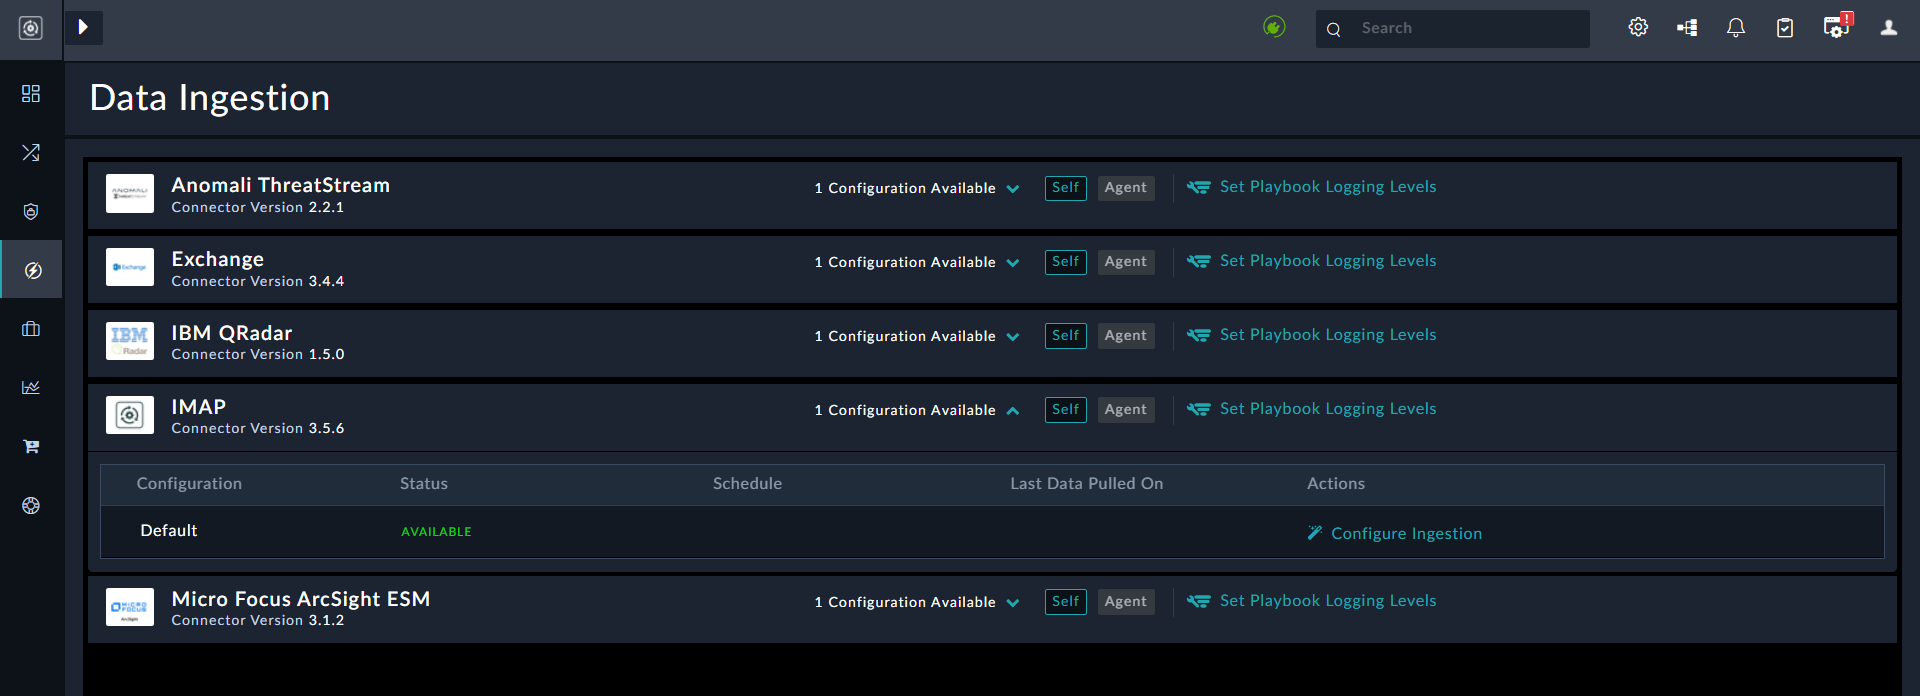Collapse IMAP configurations chevron
The image size is (1920, 696).
[1013, 411]
